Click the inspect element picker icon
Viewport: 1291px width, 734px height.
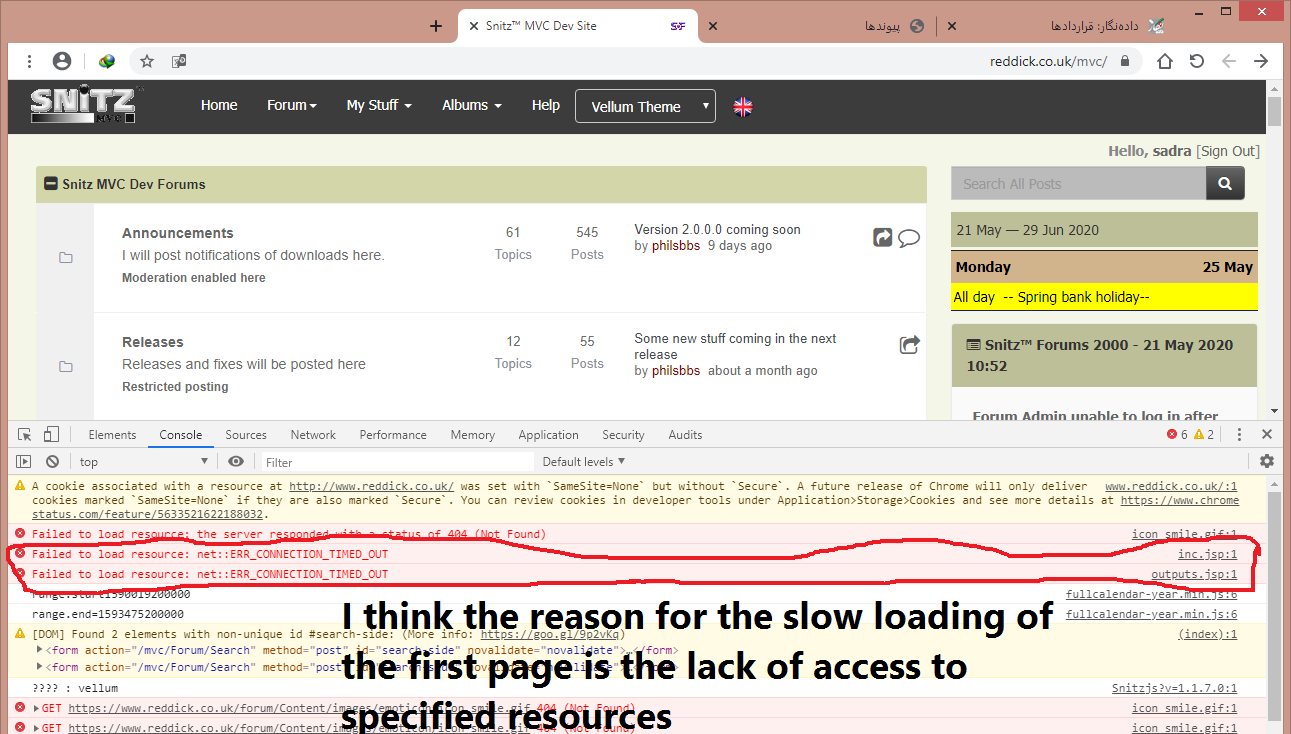click(x=25, y=435)
